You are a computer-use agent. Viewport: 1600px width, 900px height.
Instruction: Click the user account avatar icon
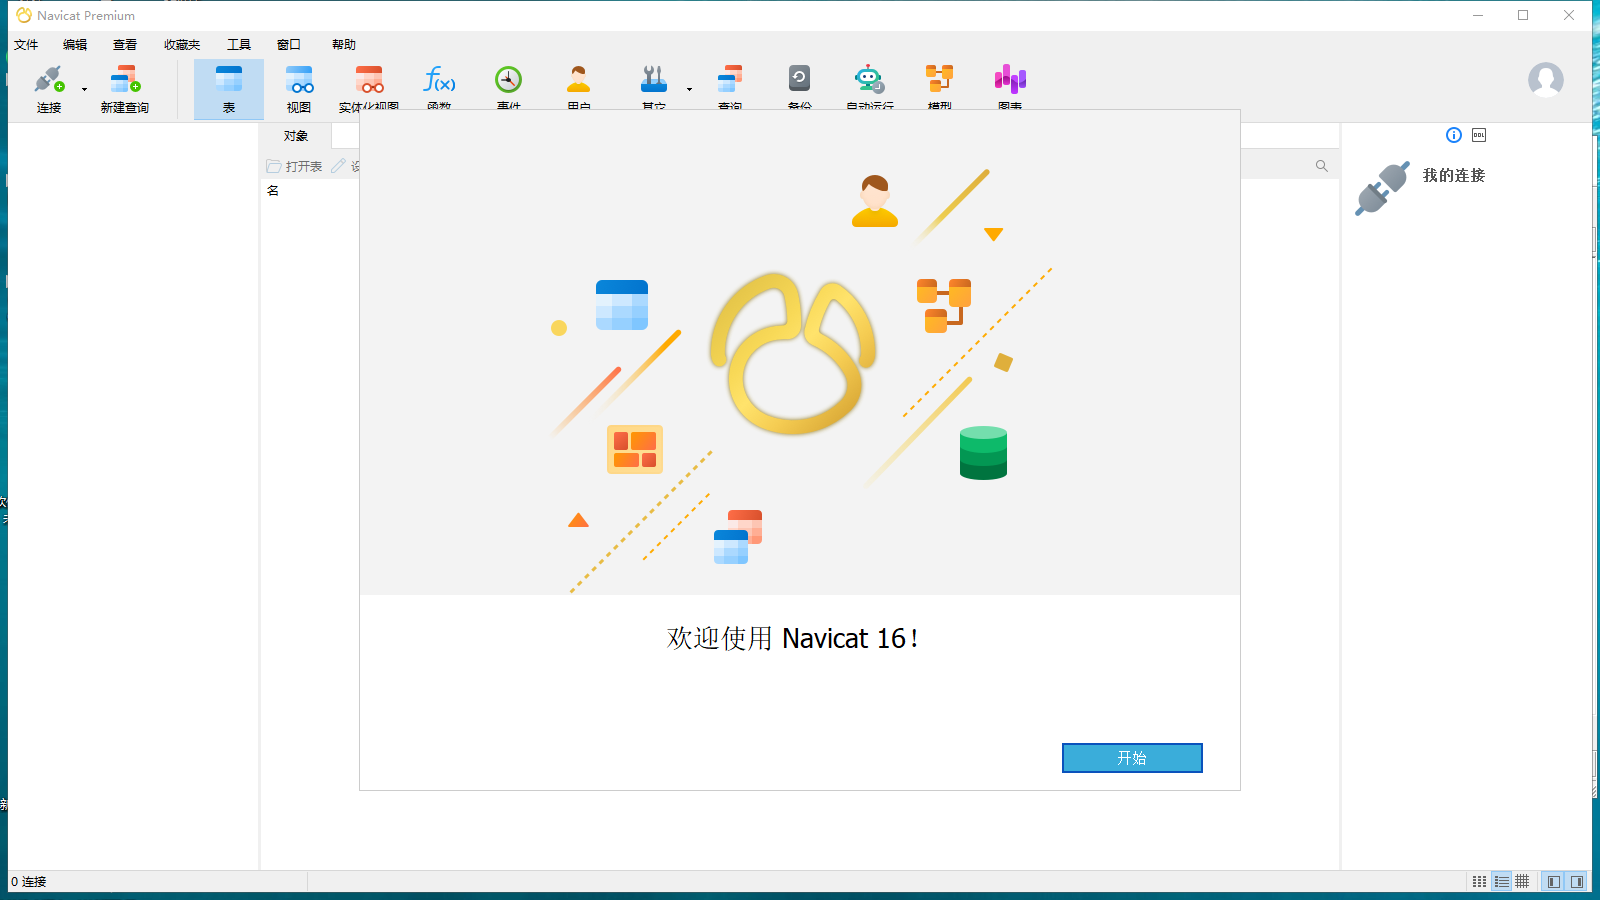(x=1545, y=79)
